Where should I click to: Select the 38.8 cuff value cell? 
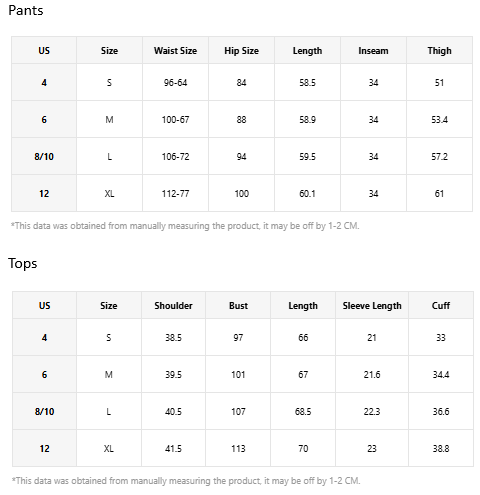pos(441,448)
